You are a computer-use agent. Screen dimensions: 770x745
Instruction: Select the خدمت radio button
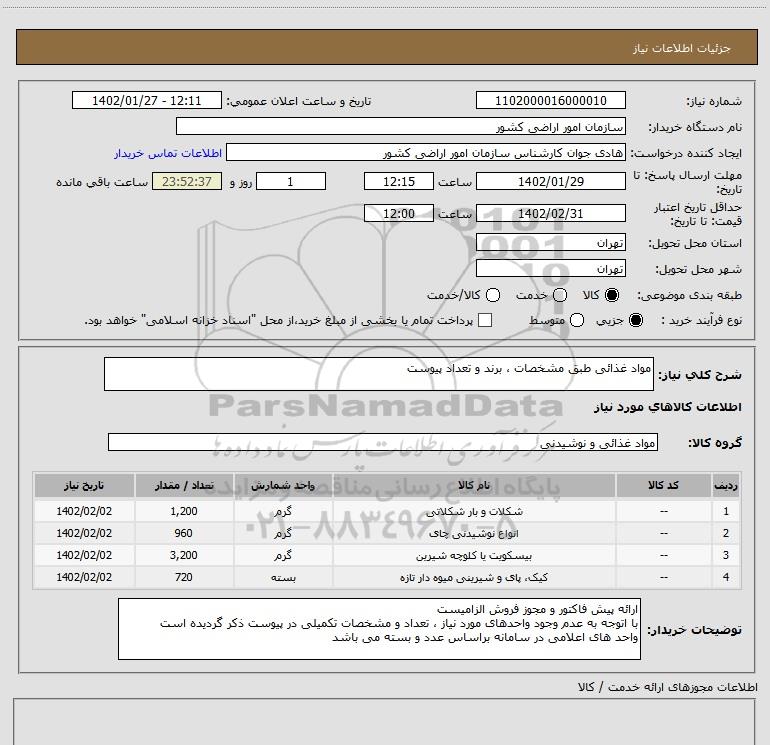pos(560,295)
